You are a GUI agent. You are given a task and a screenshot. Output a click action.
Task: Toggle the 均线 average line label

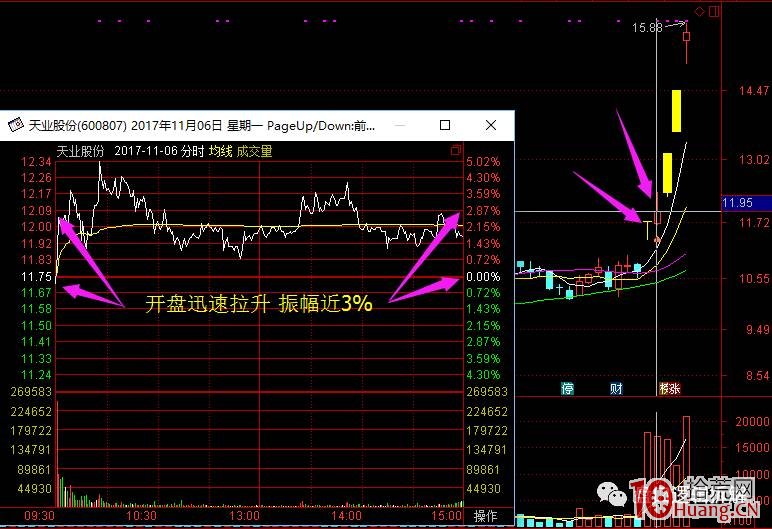tap(219, 151)
